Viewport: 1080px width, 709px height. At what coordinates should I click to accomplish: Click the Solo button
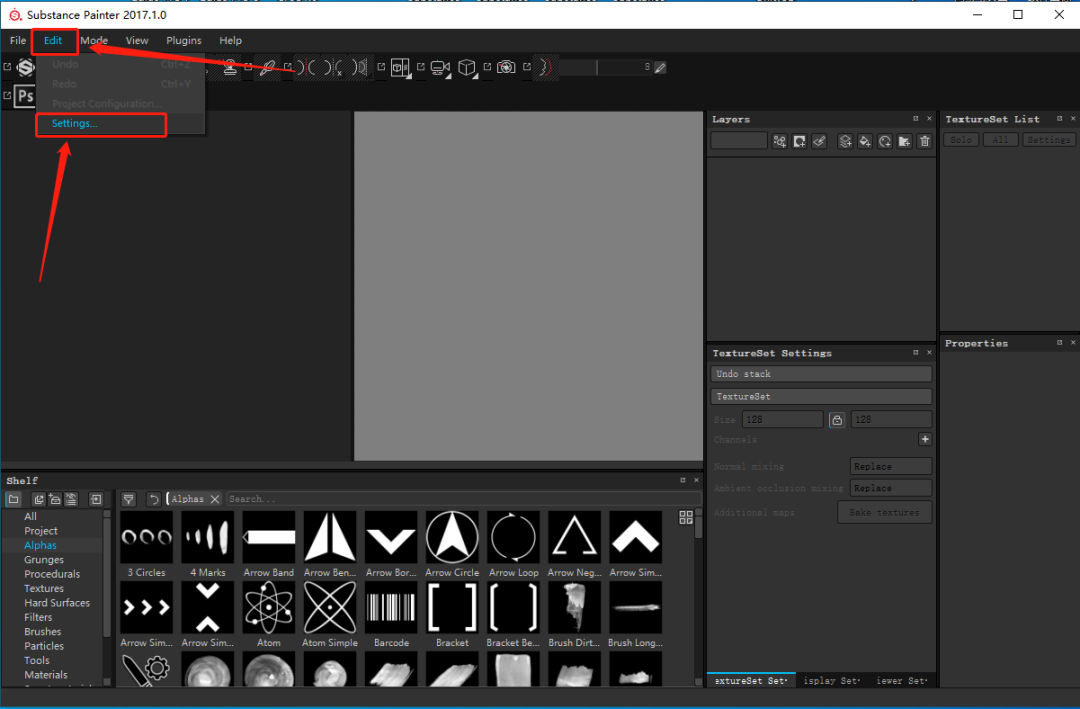pyautogui.click(x=961, y=140)
